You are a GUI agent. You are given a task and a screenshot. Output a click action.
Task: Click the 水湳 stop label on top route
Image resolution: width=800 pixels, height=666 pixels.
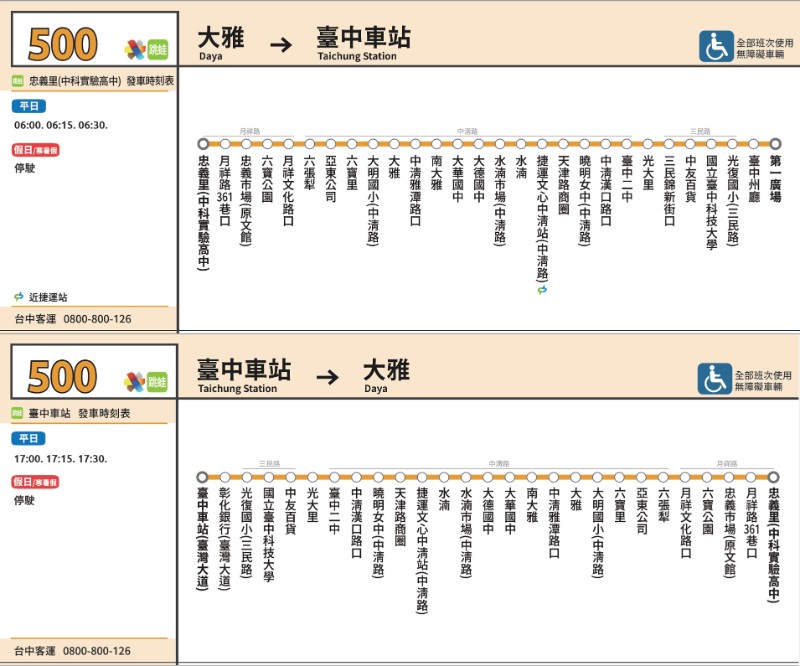[x=520, y=166]
